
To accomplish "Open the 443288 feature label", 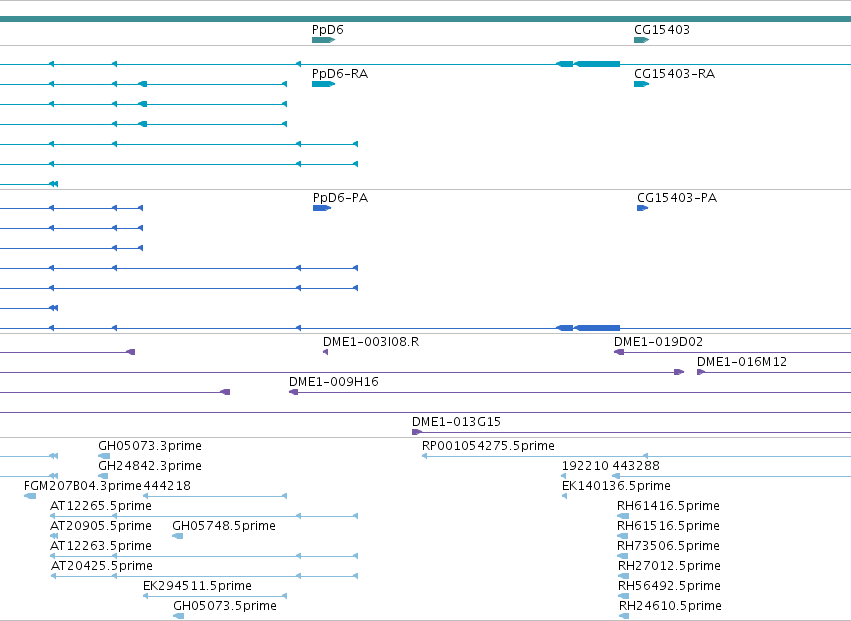I will tap(636, 466).
